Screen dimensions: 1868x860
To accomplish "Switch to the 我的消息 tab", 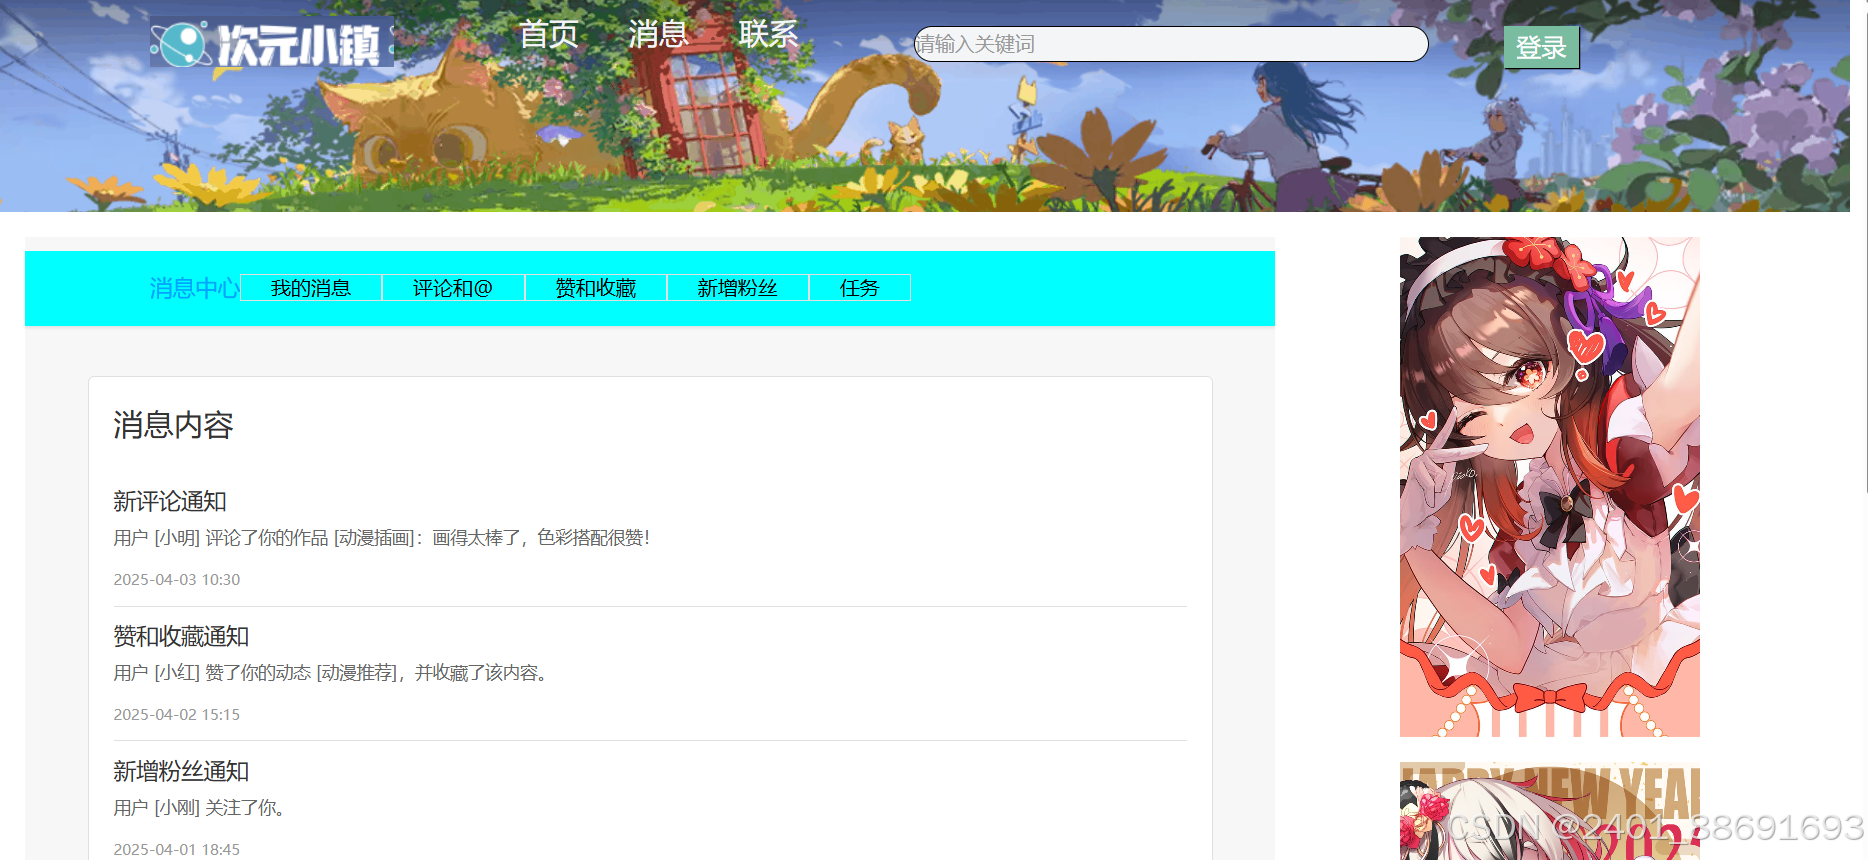I will [311, 288].
